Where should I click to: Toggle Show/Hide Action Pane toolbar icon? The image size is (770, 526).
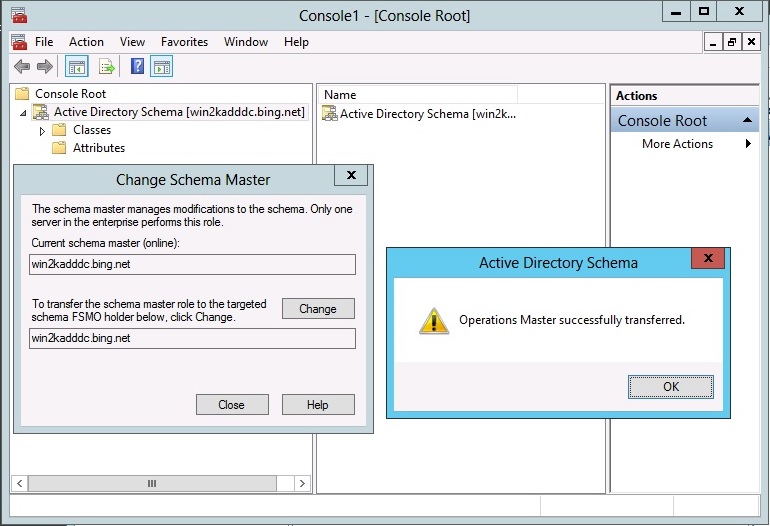pos(162,66)
